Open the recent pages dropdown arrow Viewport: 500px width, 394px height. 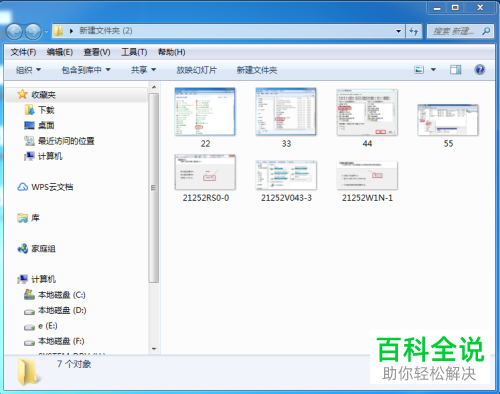tap(46, 32)
